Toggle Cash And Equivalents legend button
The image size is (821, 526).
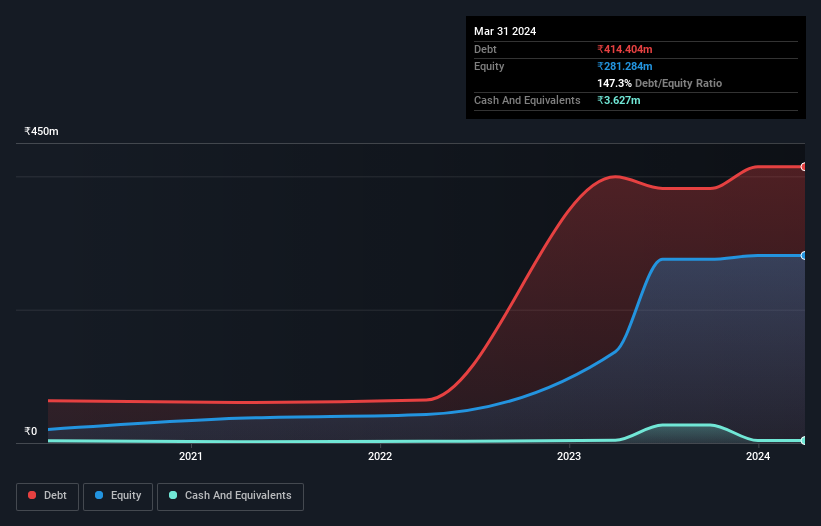pyautogui.click(x=230, y=496)
